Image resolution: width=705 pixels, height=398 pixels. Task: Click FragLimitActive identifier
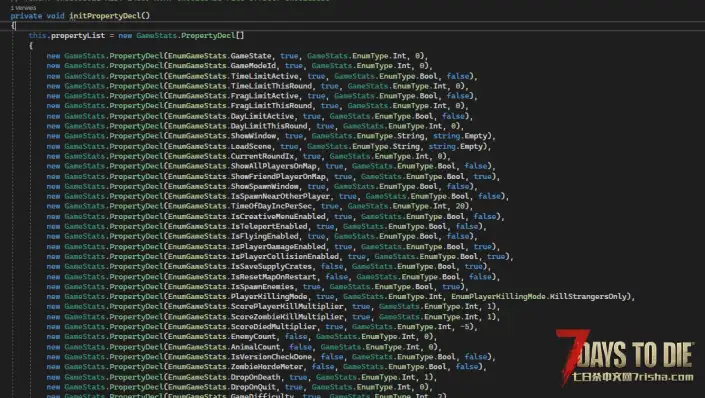coord(264,96)
